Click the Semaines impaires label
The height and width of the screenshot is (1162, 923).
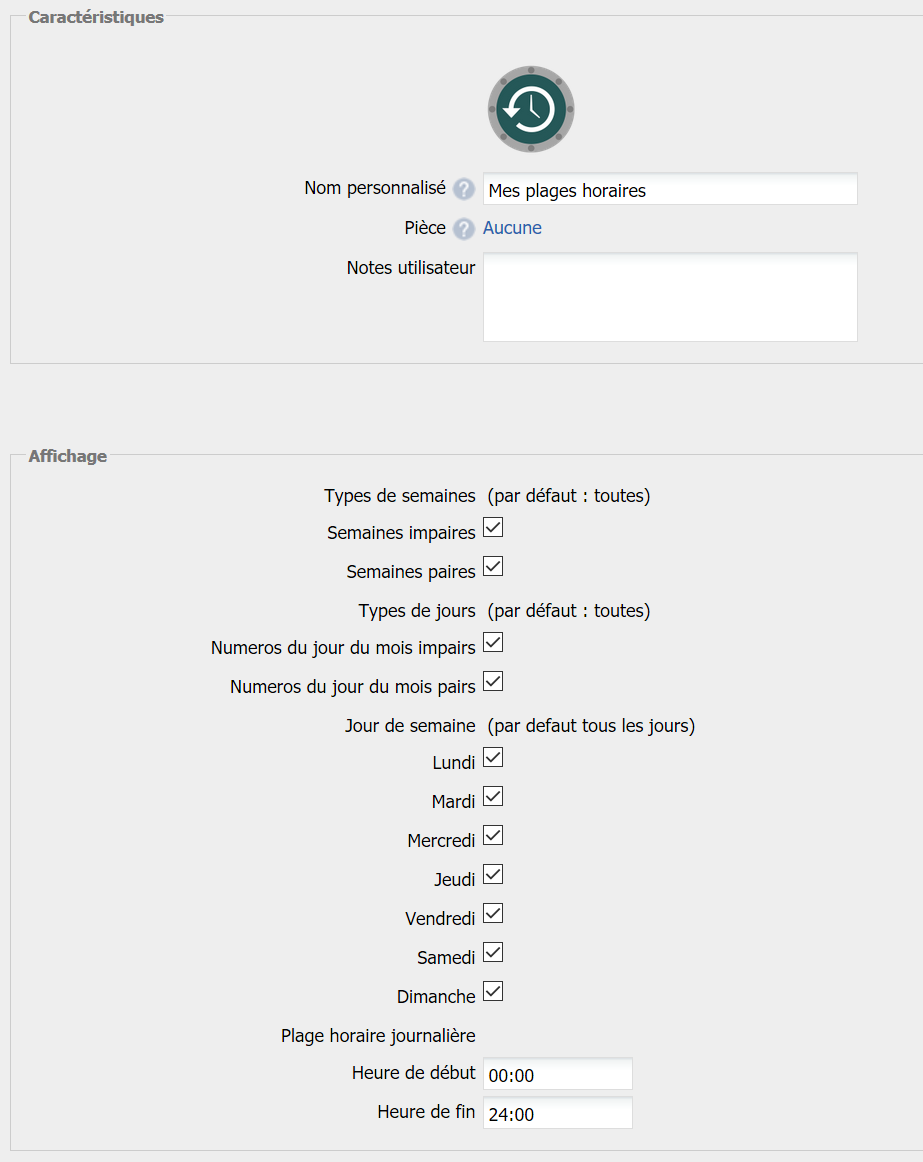point(401,534)
